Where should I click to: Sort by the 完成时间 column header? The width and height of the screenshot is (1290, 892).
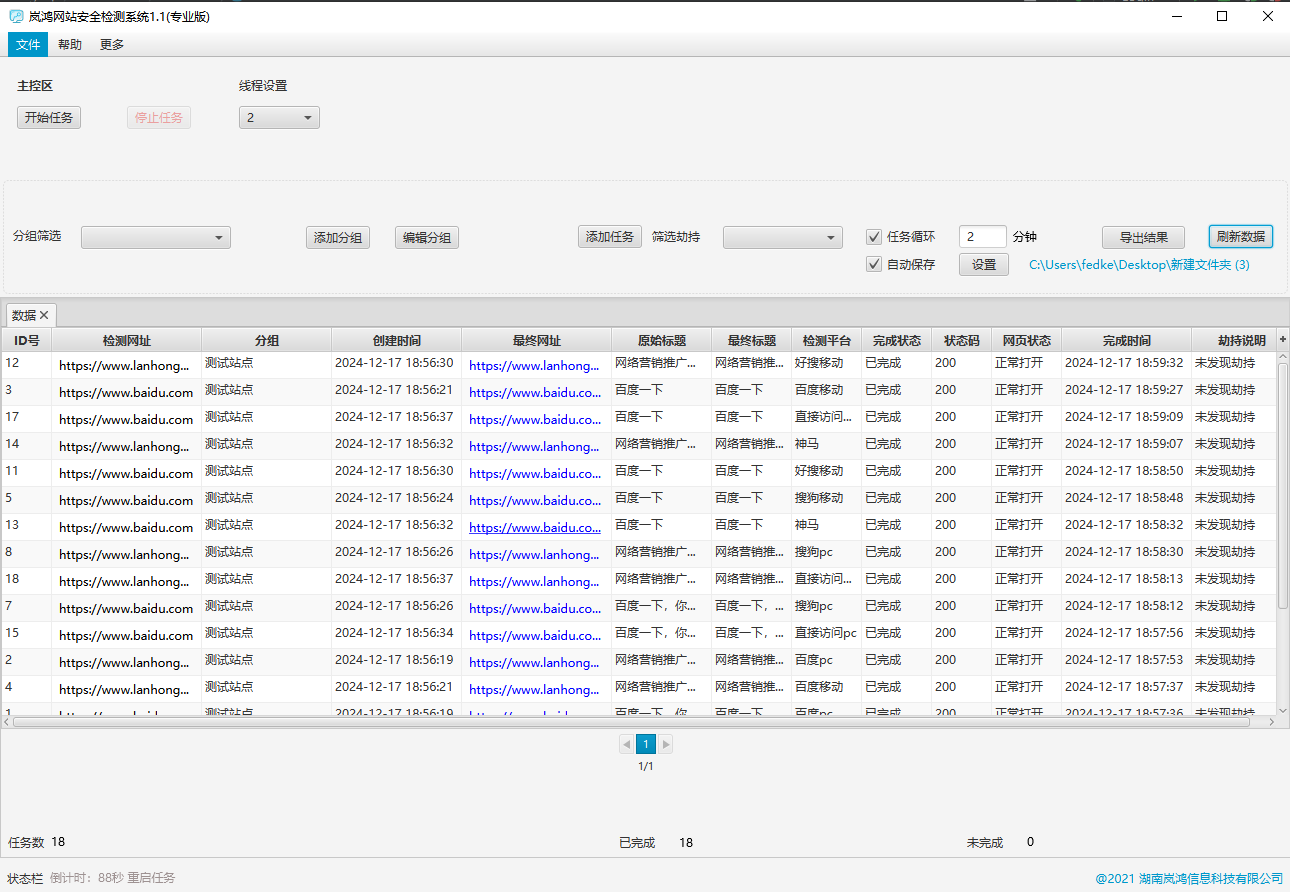pos(1126,340)
